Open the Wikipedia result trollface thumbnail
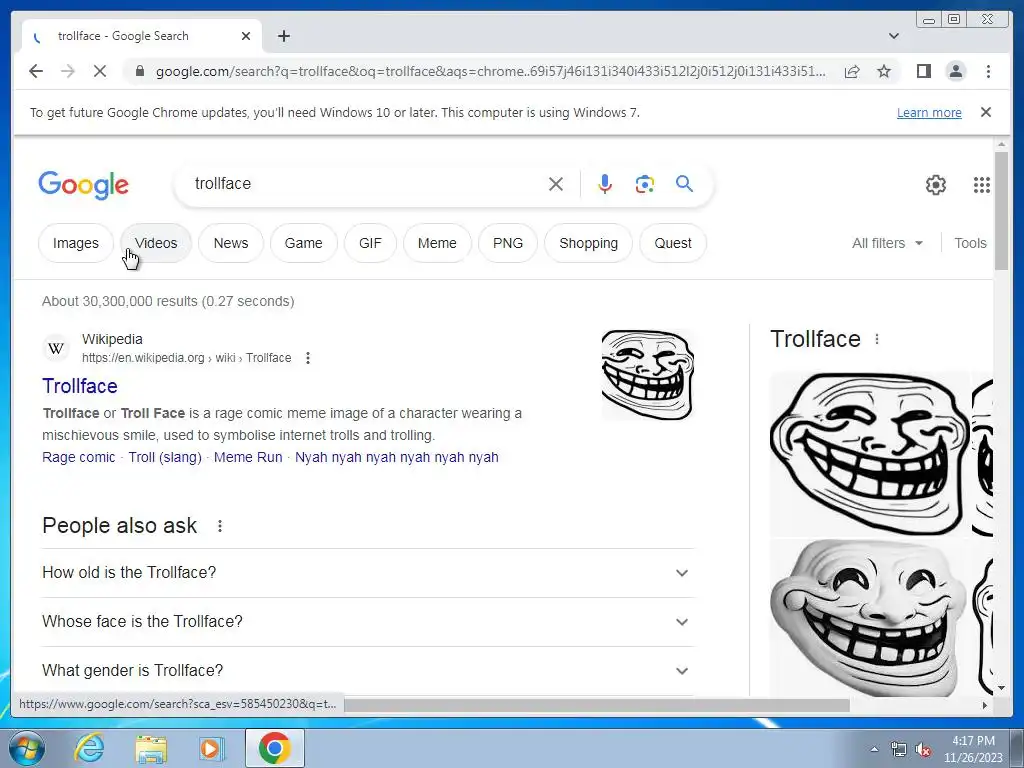Viewport: 1024px width, 768px height. (x=647, y=374)
